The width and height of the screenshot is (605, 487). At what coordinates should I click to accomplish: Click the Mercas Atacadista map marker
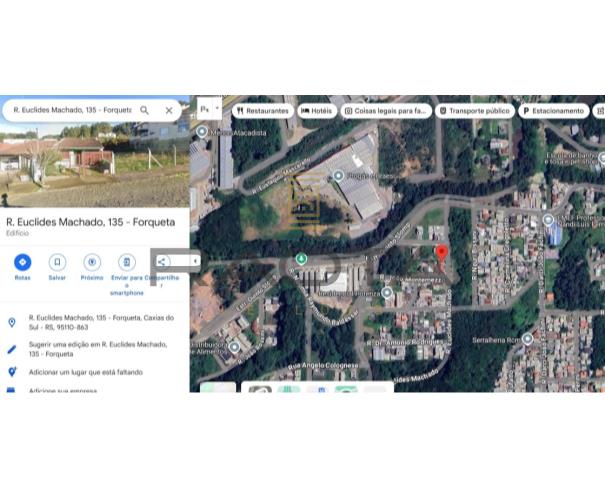point(201,132)
